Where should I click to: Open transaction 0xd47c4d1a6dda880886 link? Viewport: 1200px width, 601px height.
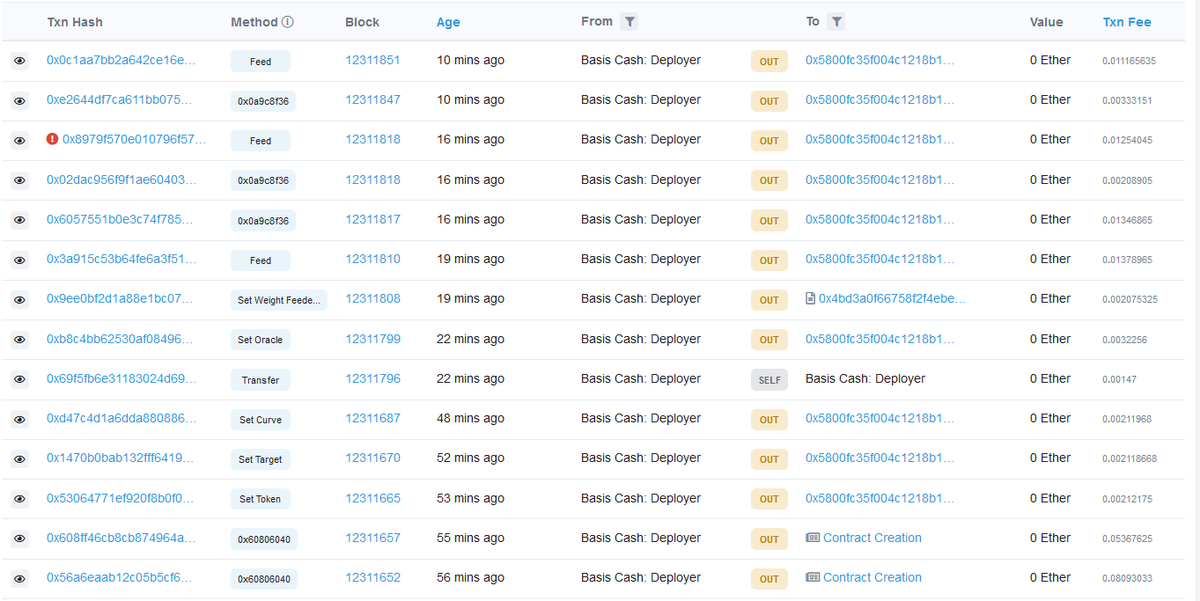(120, 419)
